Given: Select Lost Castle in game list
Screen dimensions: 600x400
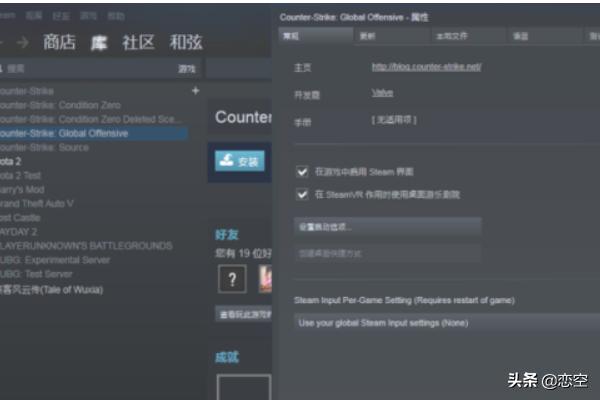Looking at the screenshot, I should [20, 218].
